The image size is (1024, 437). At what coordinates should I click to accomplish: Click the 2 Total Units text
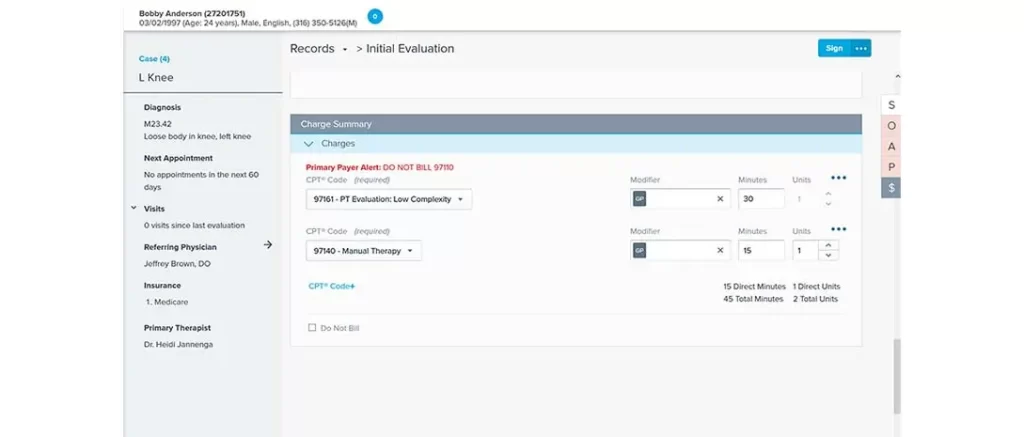pos(815,299)
